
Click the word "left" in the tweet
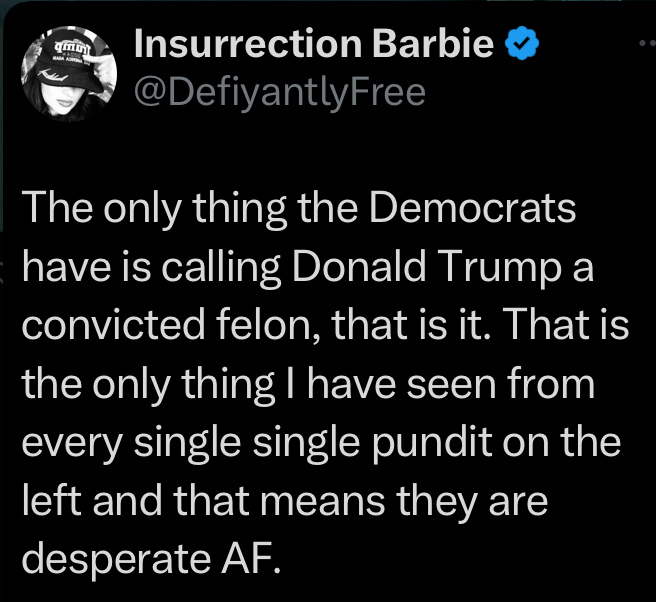click(44, 499)
